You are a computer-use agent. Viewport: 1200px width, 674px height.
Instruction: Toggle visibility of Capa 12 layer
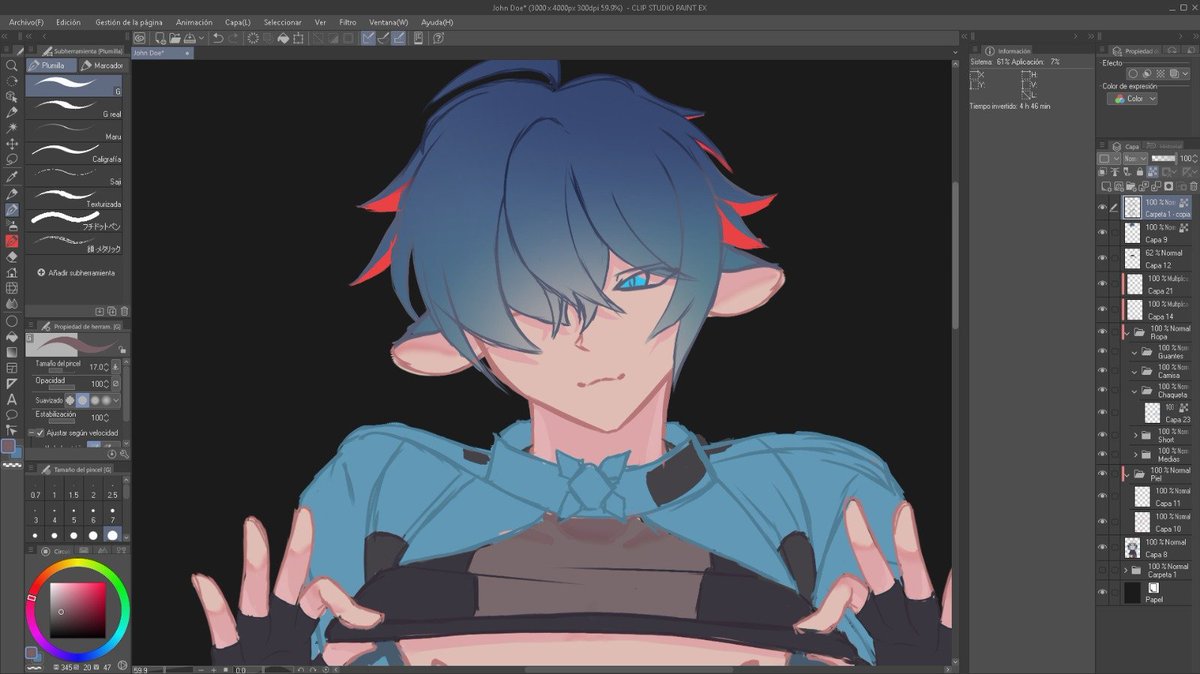click(x=1103, y=258)
